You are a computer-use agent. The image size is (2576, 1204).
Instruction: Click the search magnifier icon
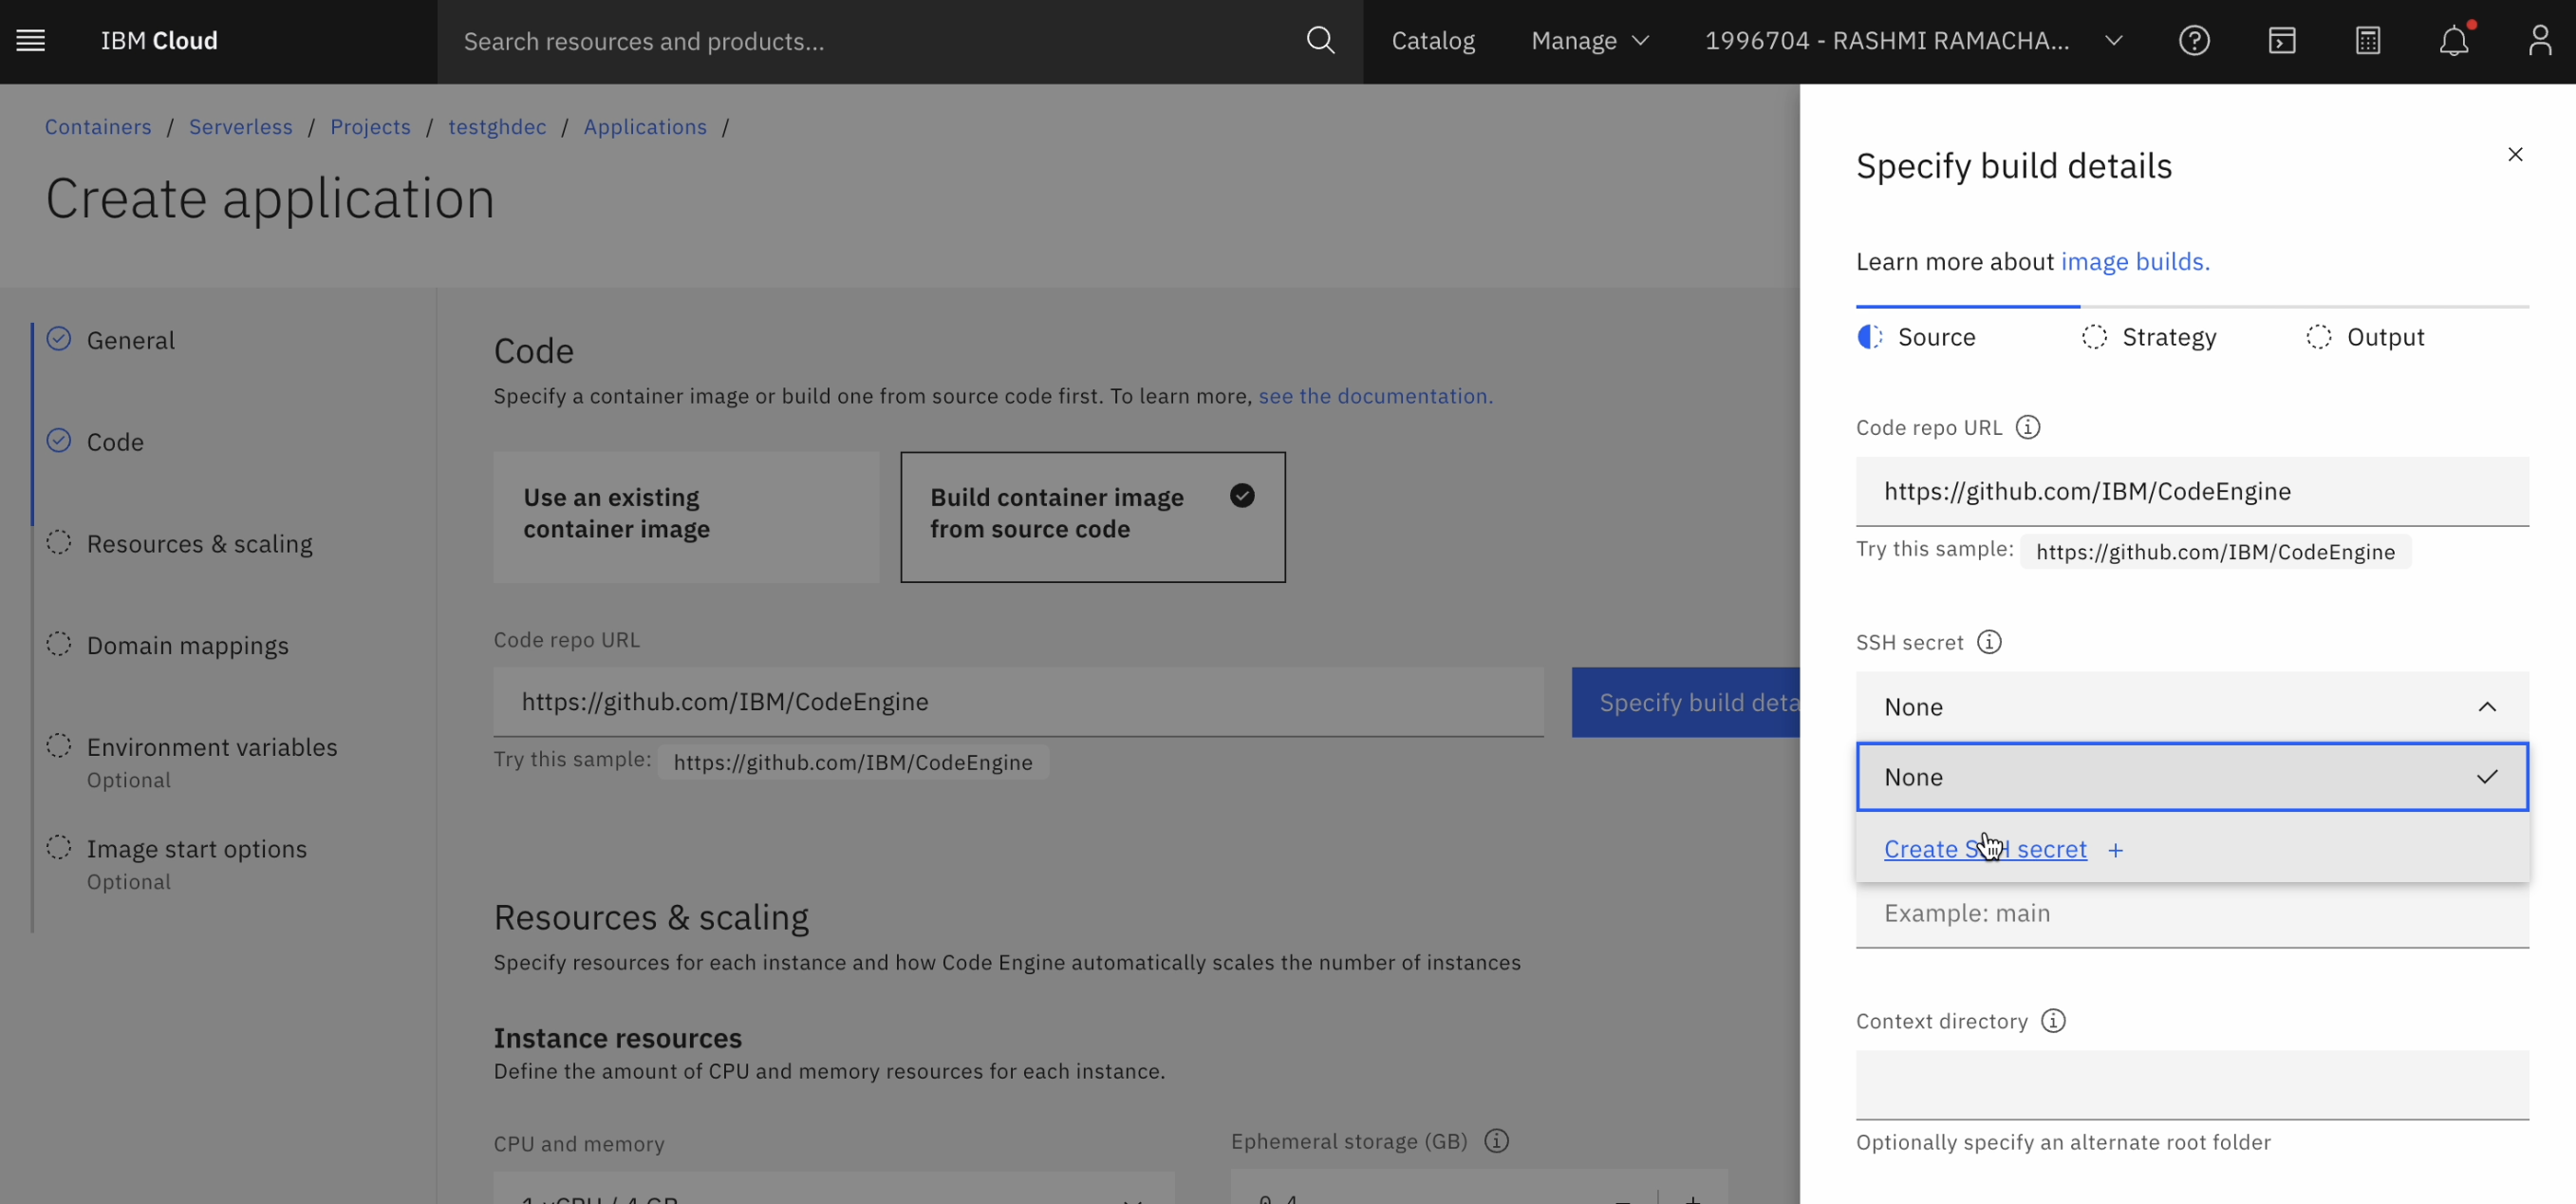[x=1320, y=41]
